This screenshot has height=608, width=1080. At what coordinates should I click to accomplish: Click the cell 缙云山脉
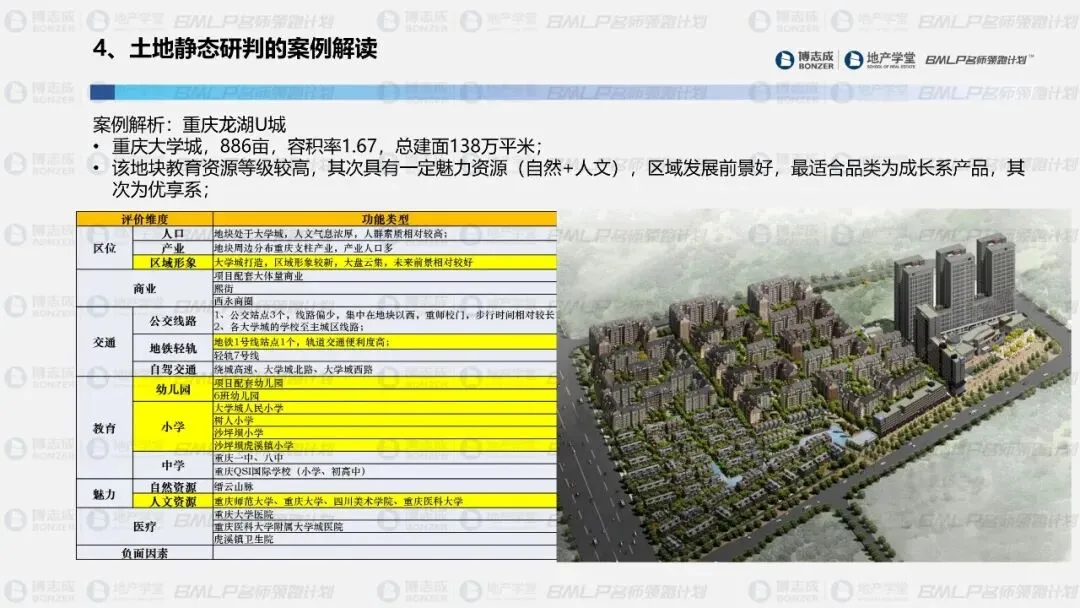click(385, 487)
